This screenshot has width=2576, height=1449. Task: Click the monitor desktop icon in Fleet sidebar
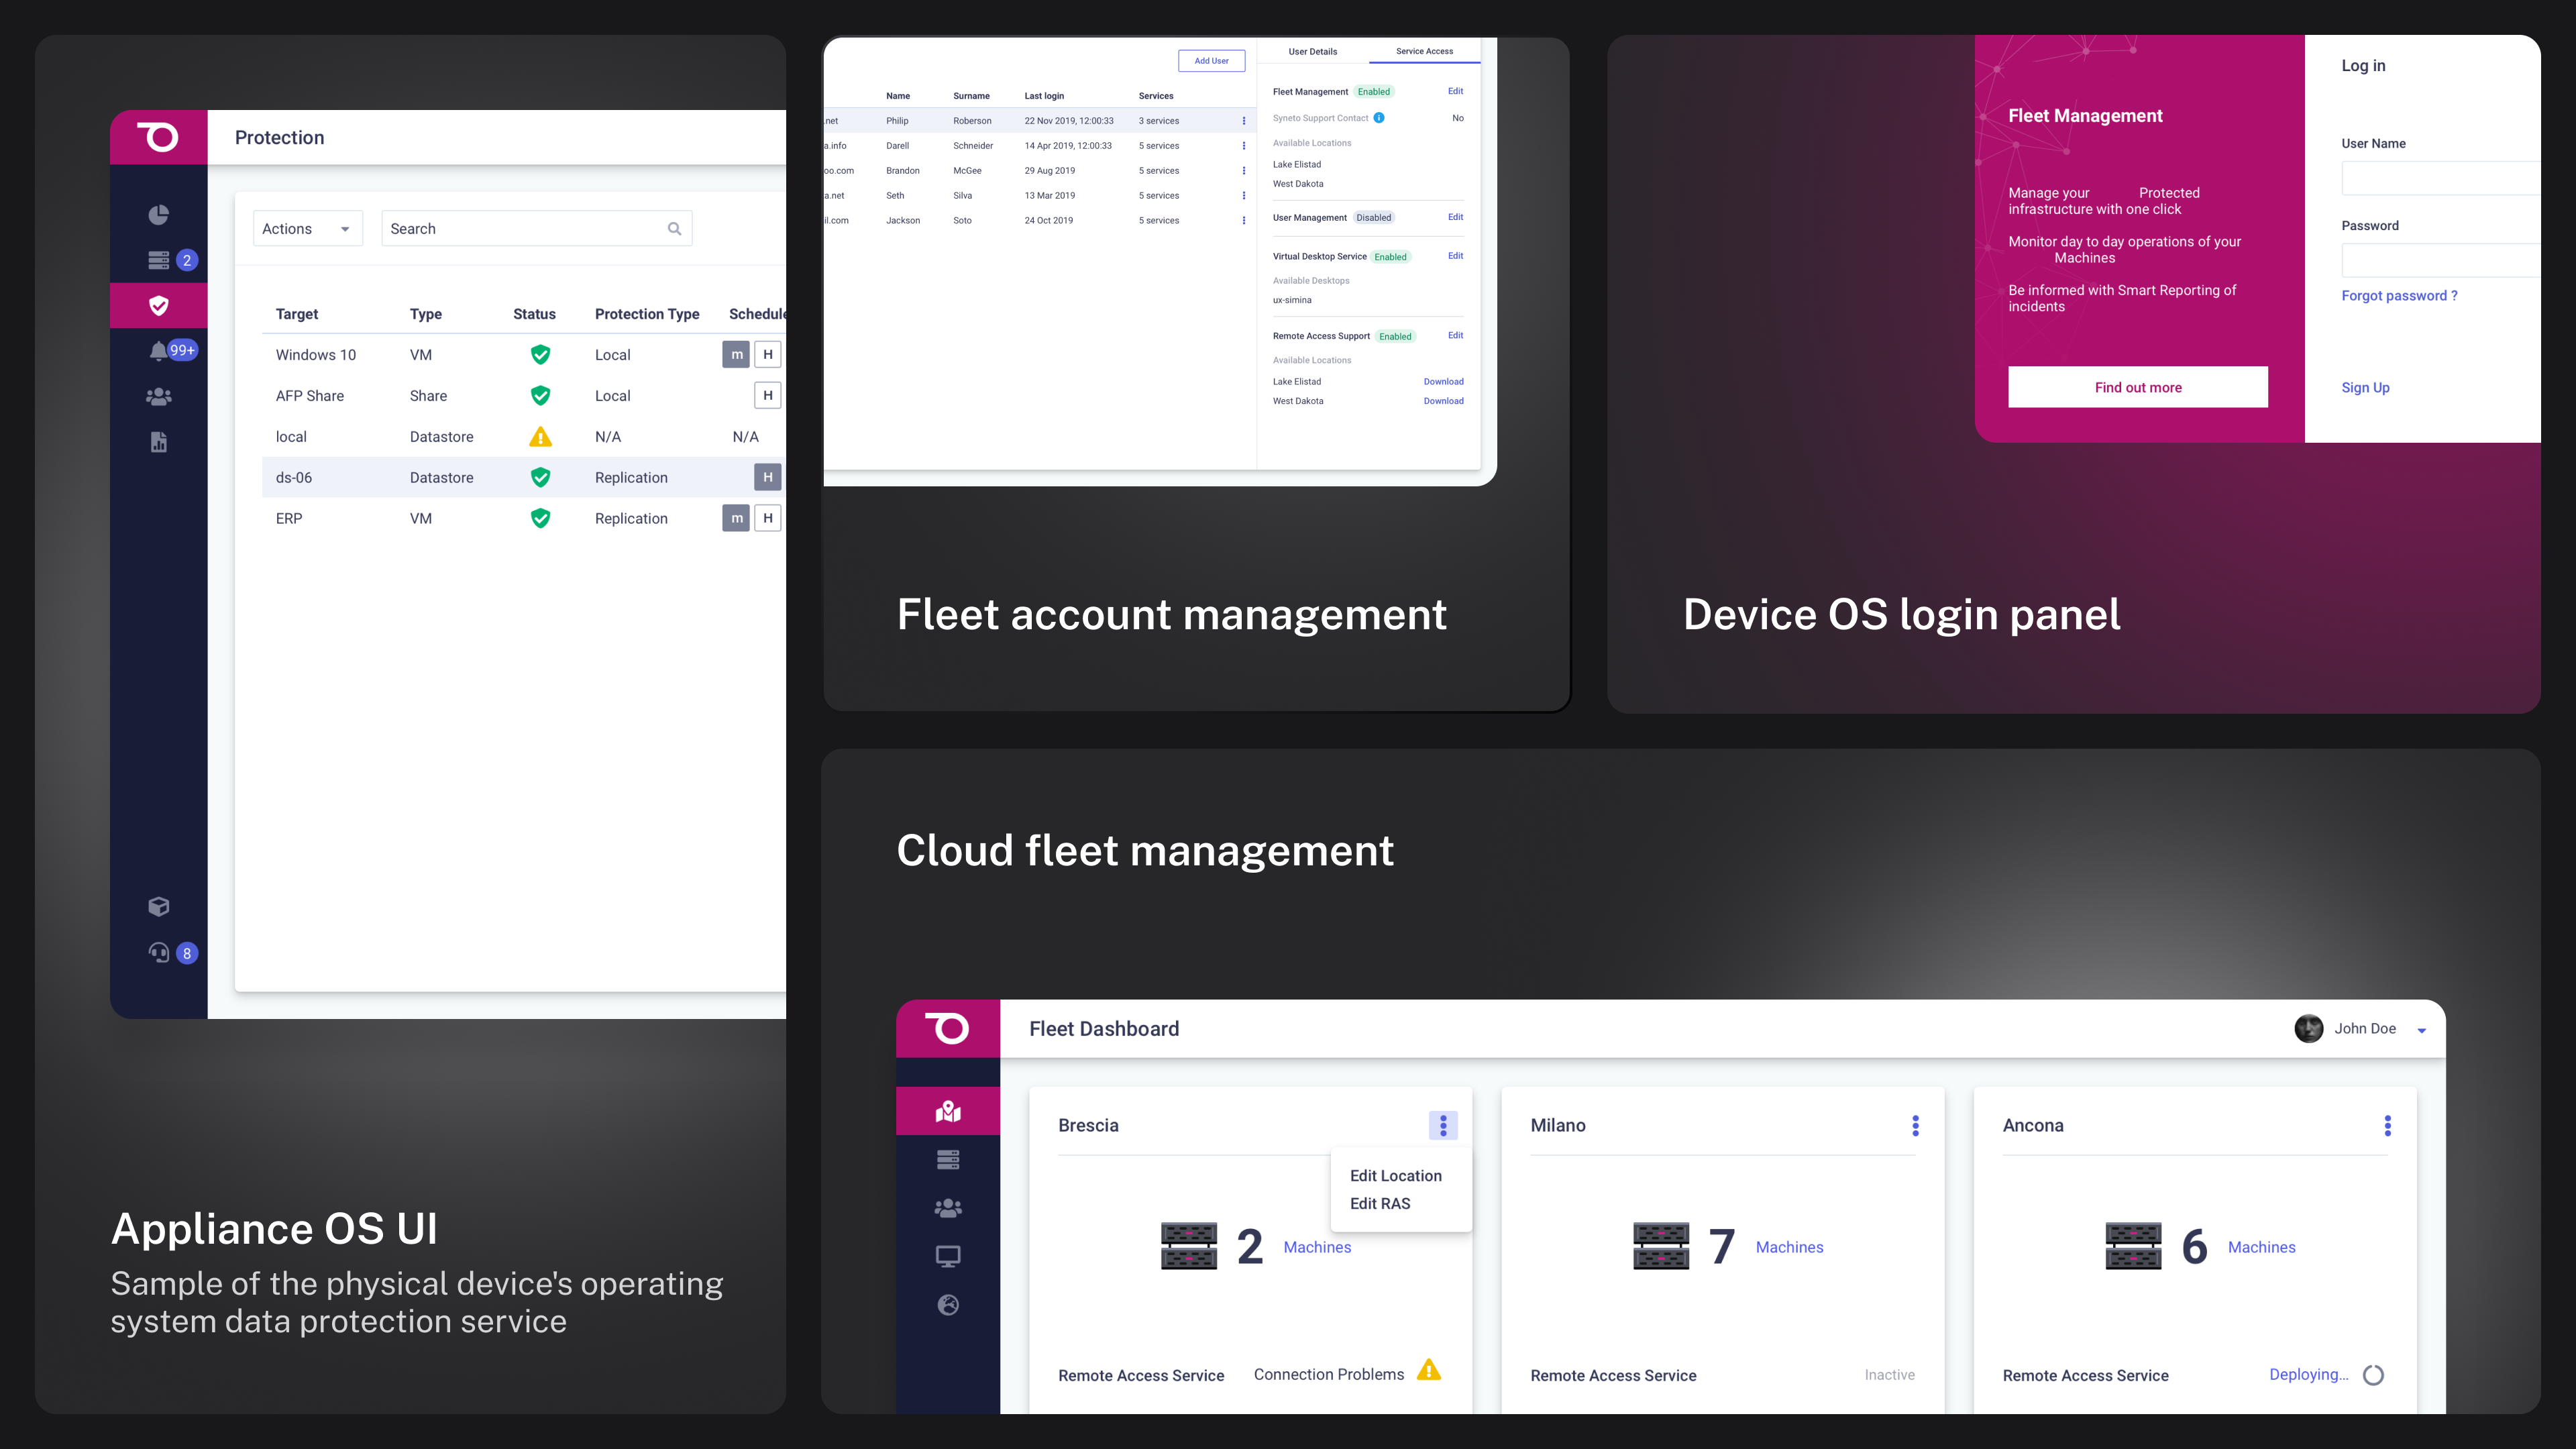pos(947,1256)
